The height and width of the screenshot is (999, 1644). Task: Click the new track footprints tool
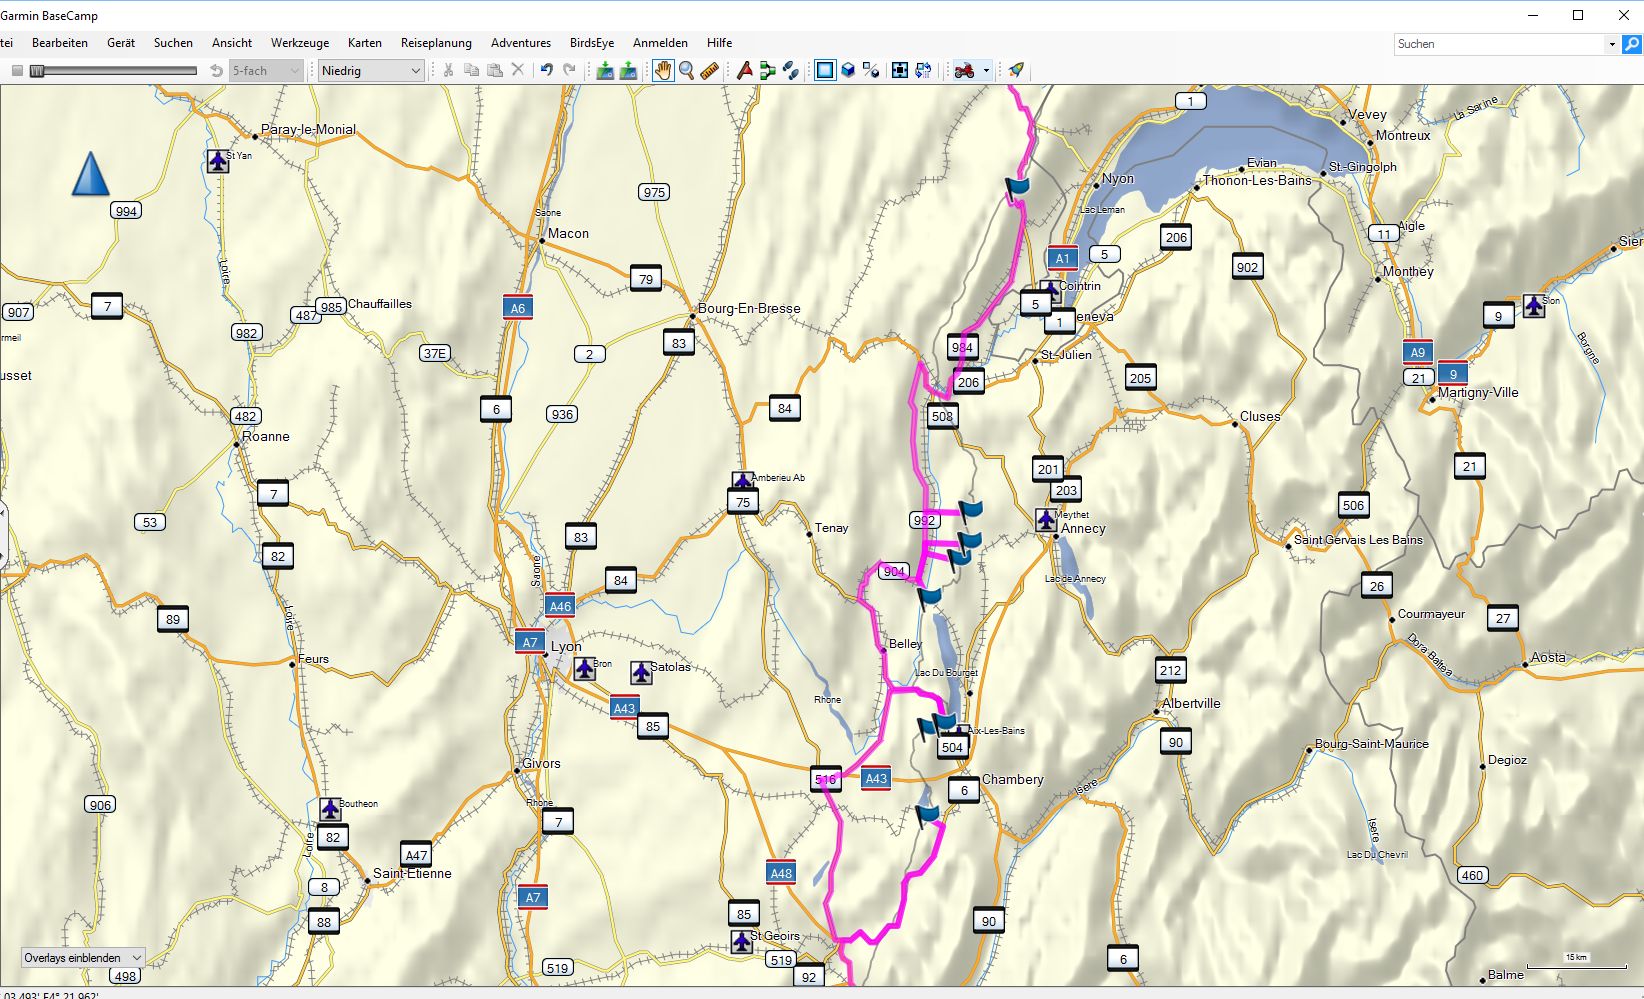[x=790, y=70]
